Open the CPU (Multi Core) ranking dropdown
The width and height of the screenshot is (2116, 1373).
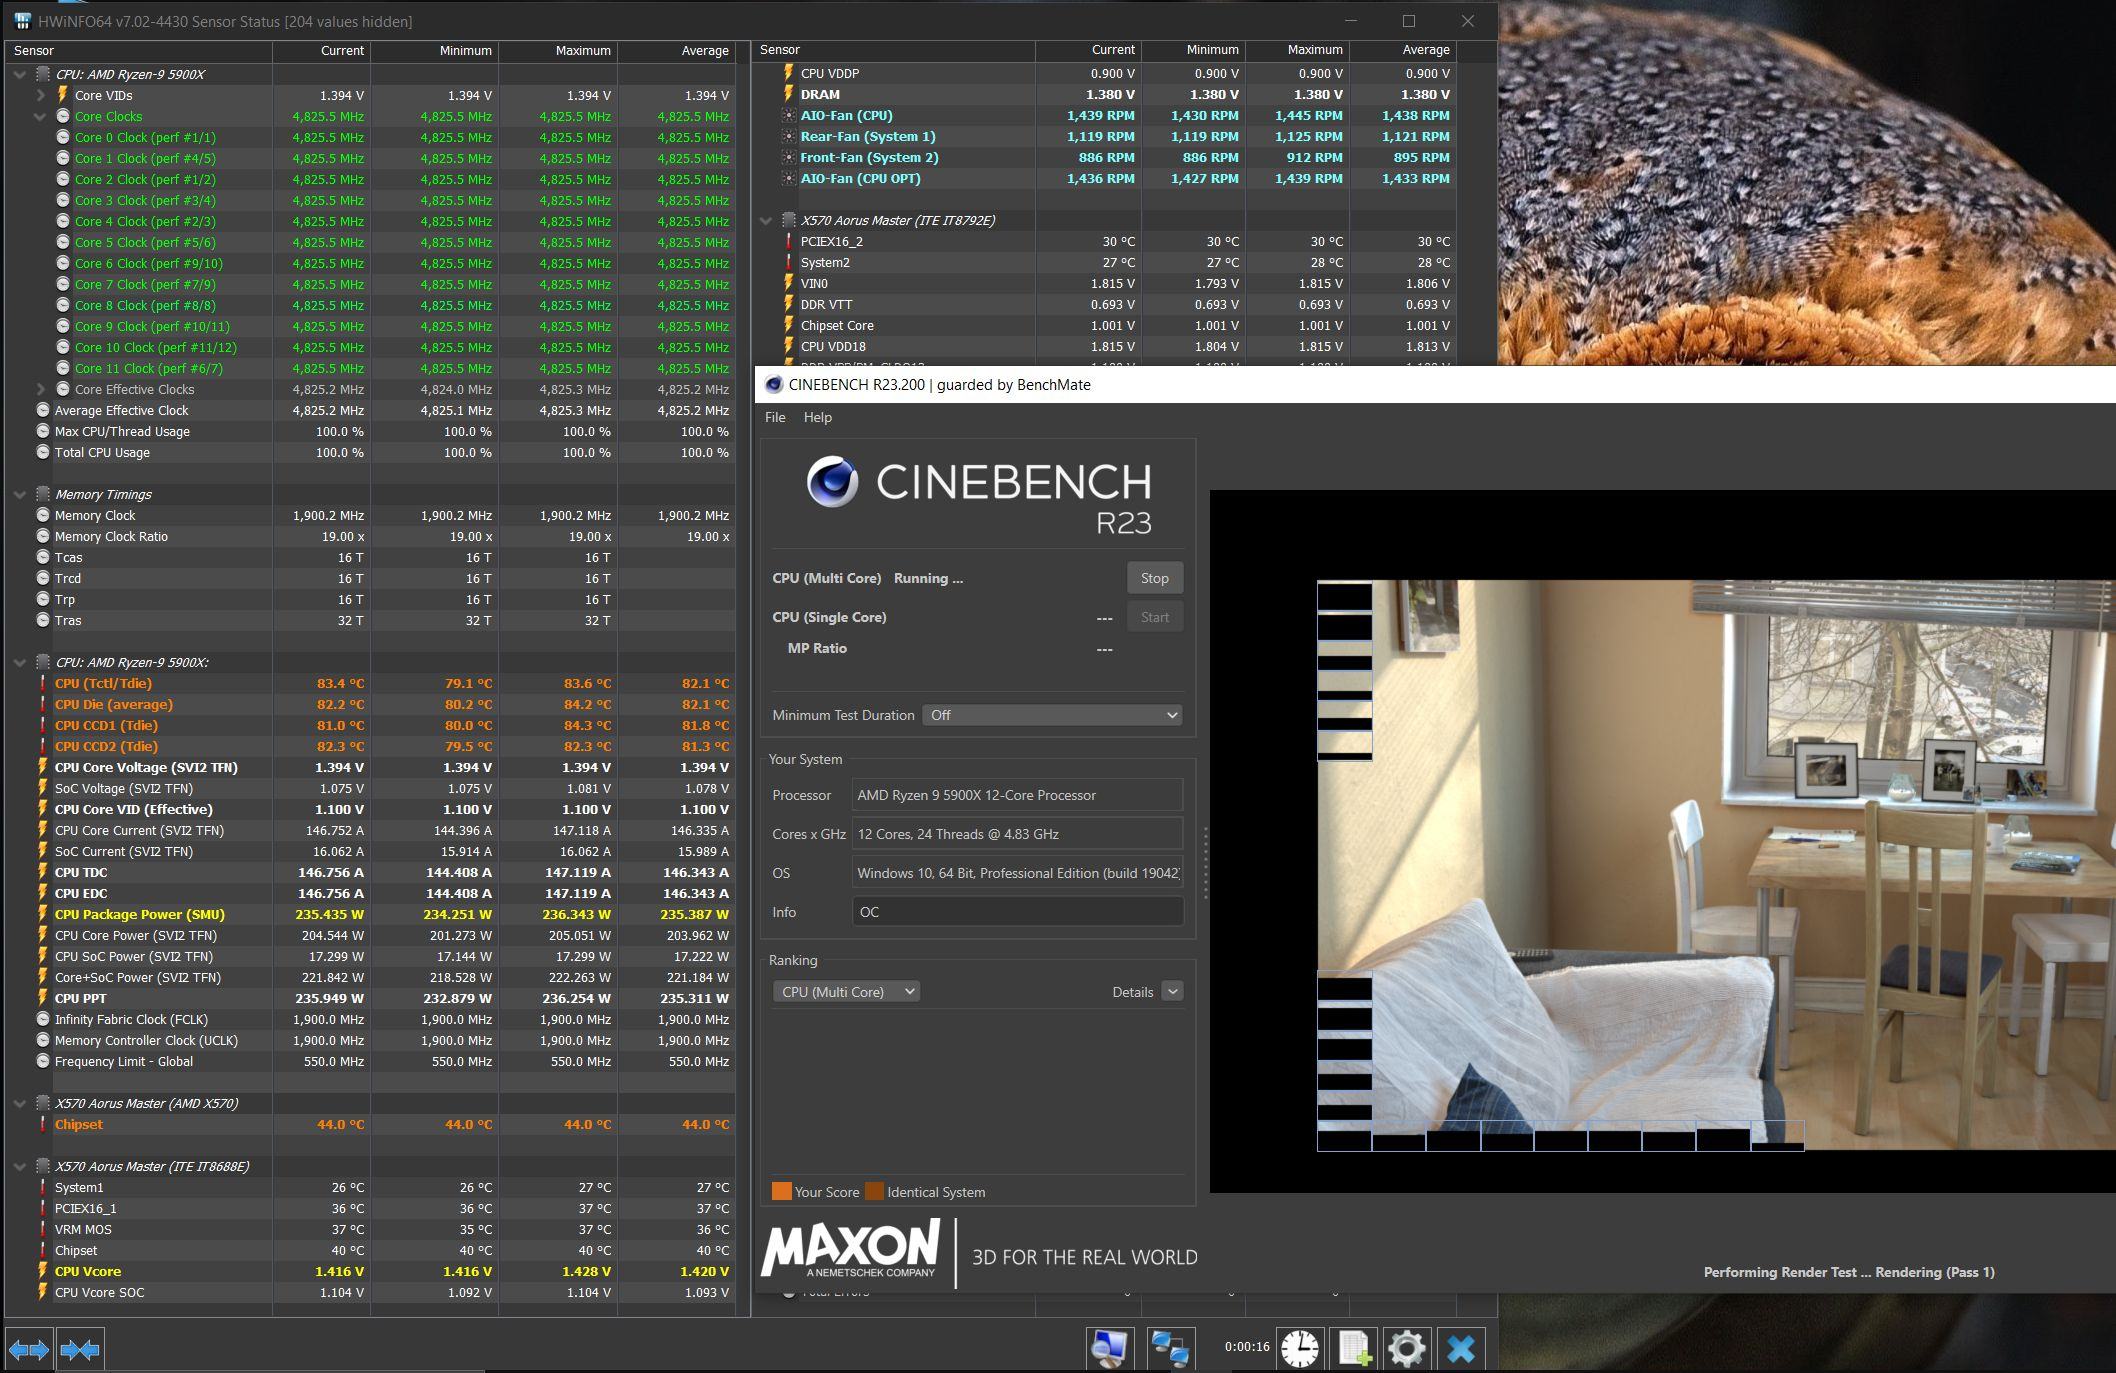pos(846,992)
